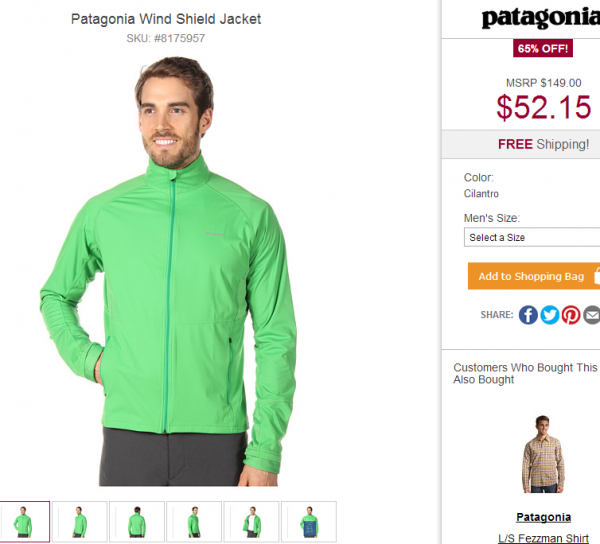Click the 65% OFF badge
600x544 pixels.
[x=543, y=48]
